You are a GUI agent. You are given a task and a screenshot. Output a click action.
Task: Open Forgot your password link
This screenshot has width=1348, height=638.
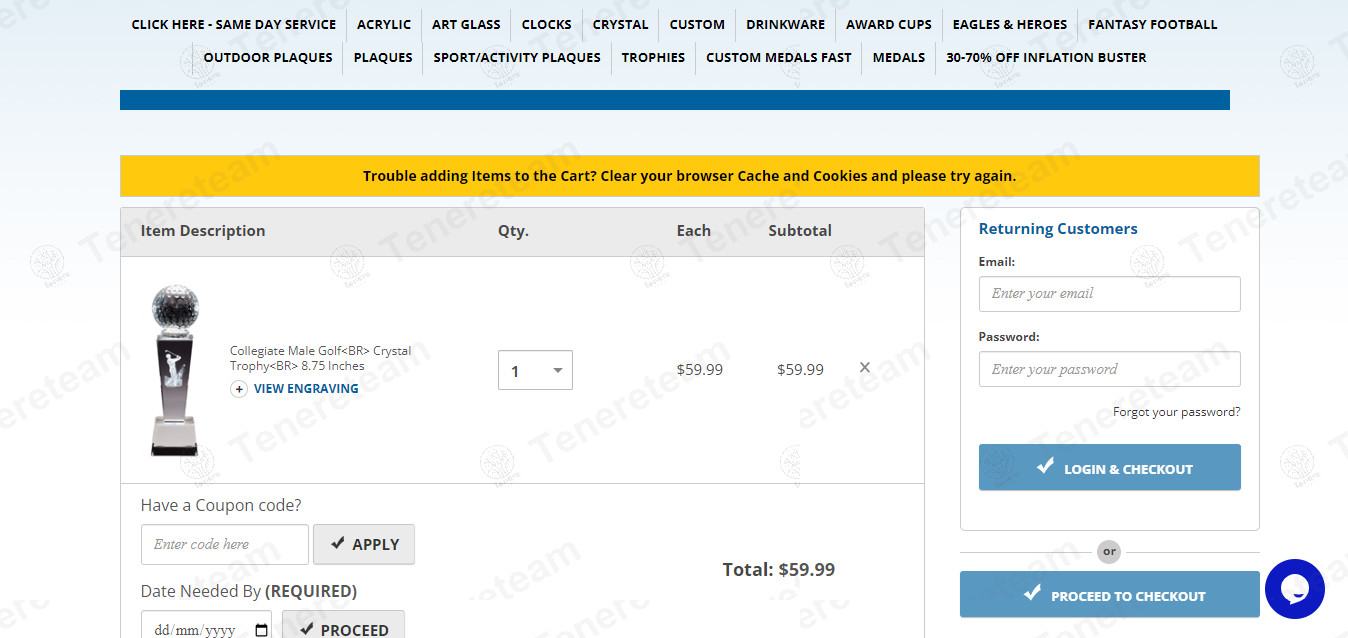coord(1176,412)
